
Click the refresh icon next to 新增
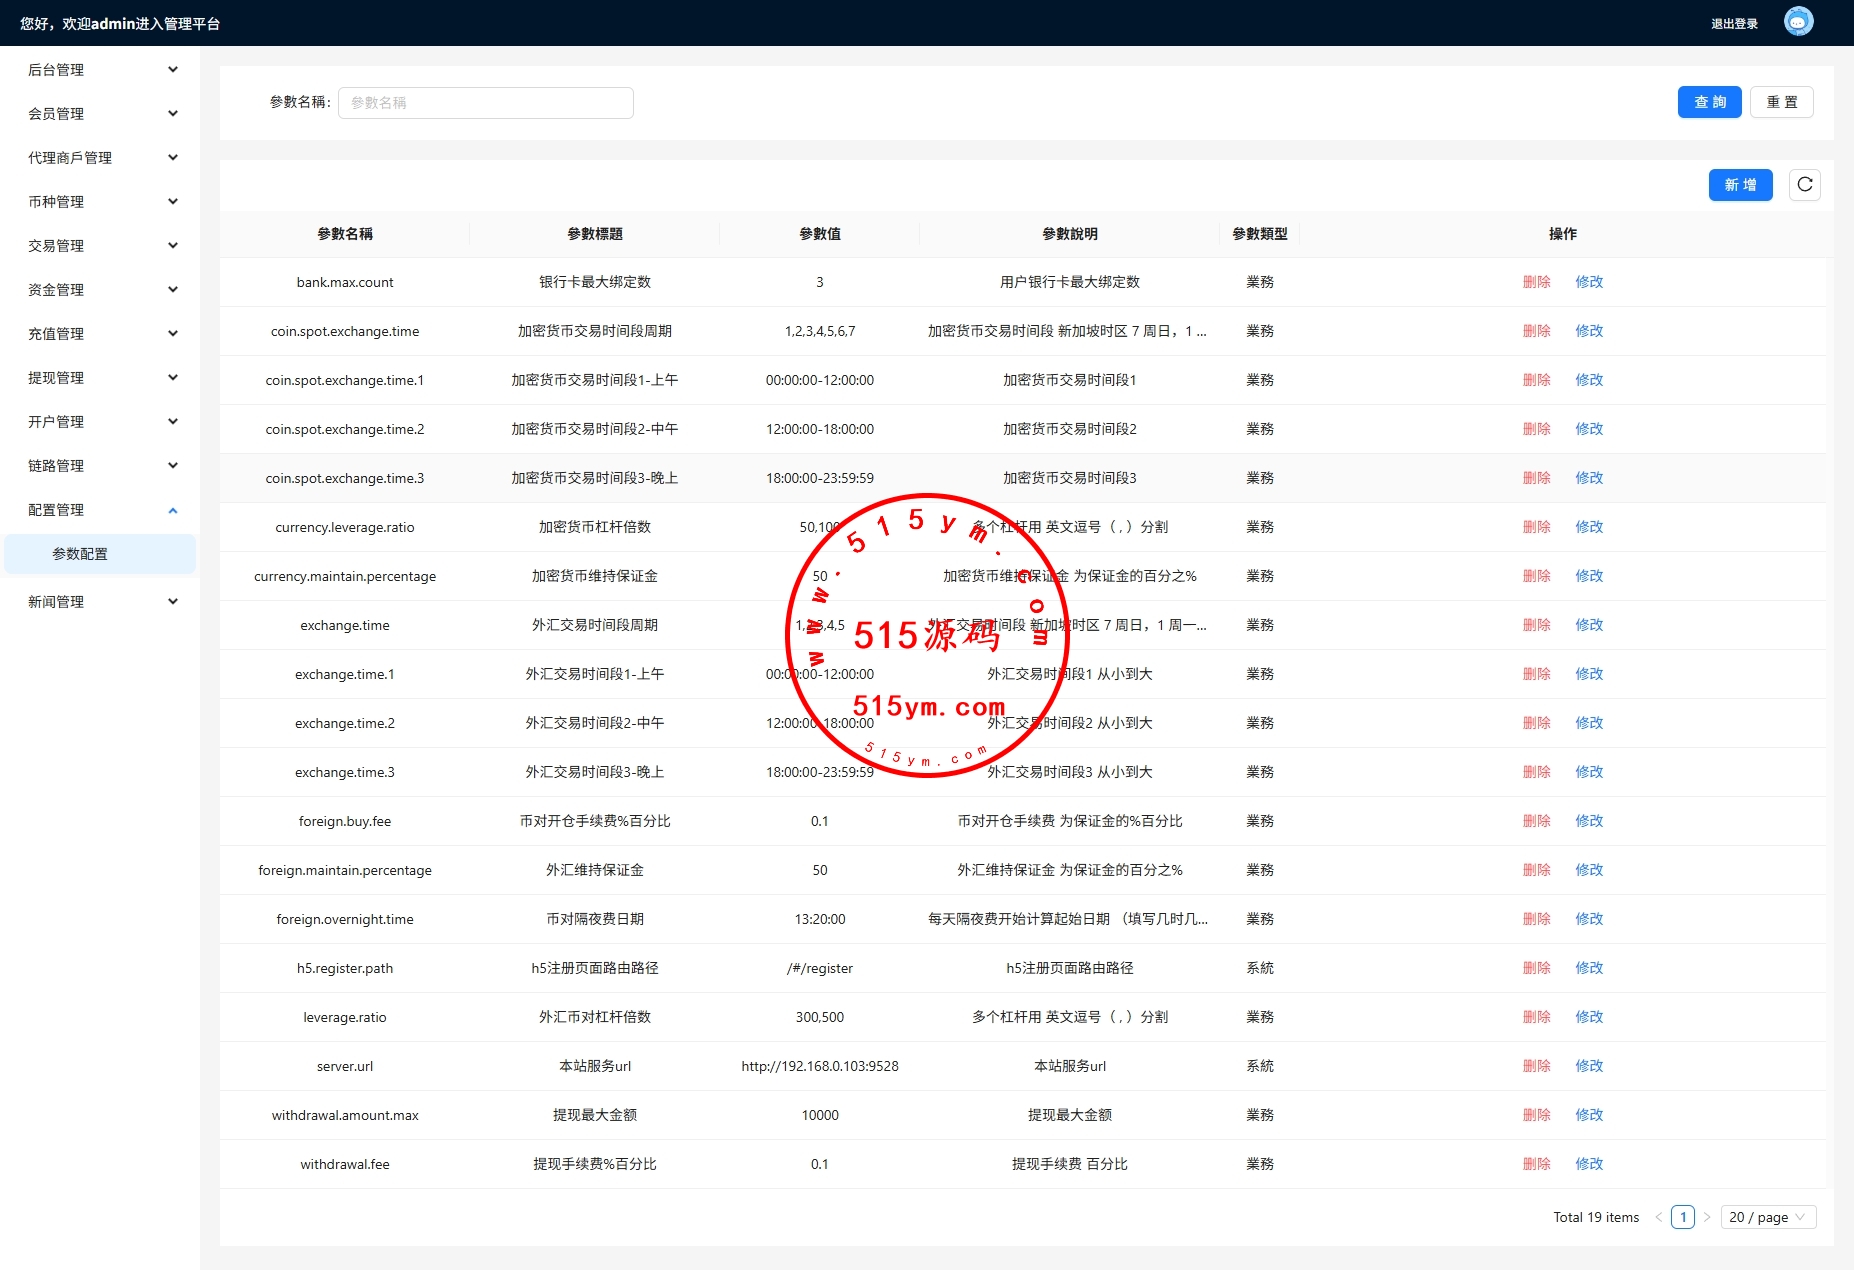(x=1804, y=185)
